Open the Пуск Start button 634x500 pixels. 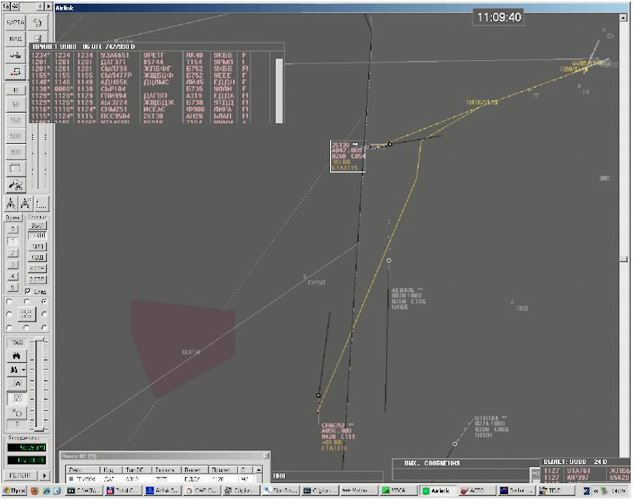click(x=14, y=491)
